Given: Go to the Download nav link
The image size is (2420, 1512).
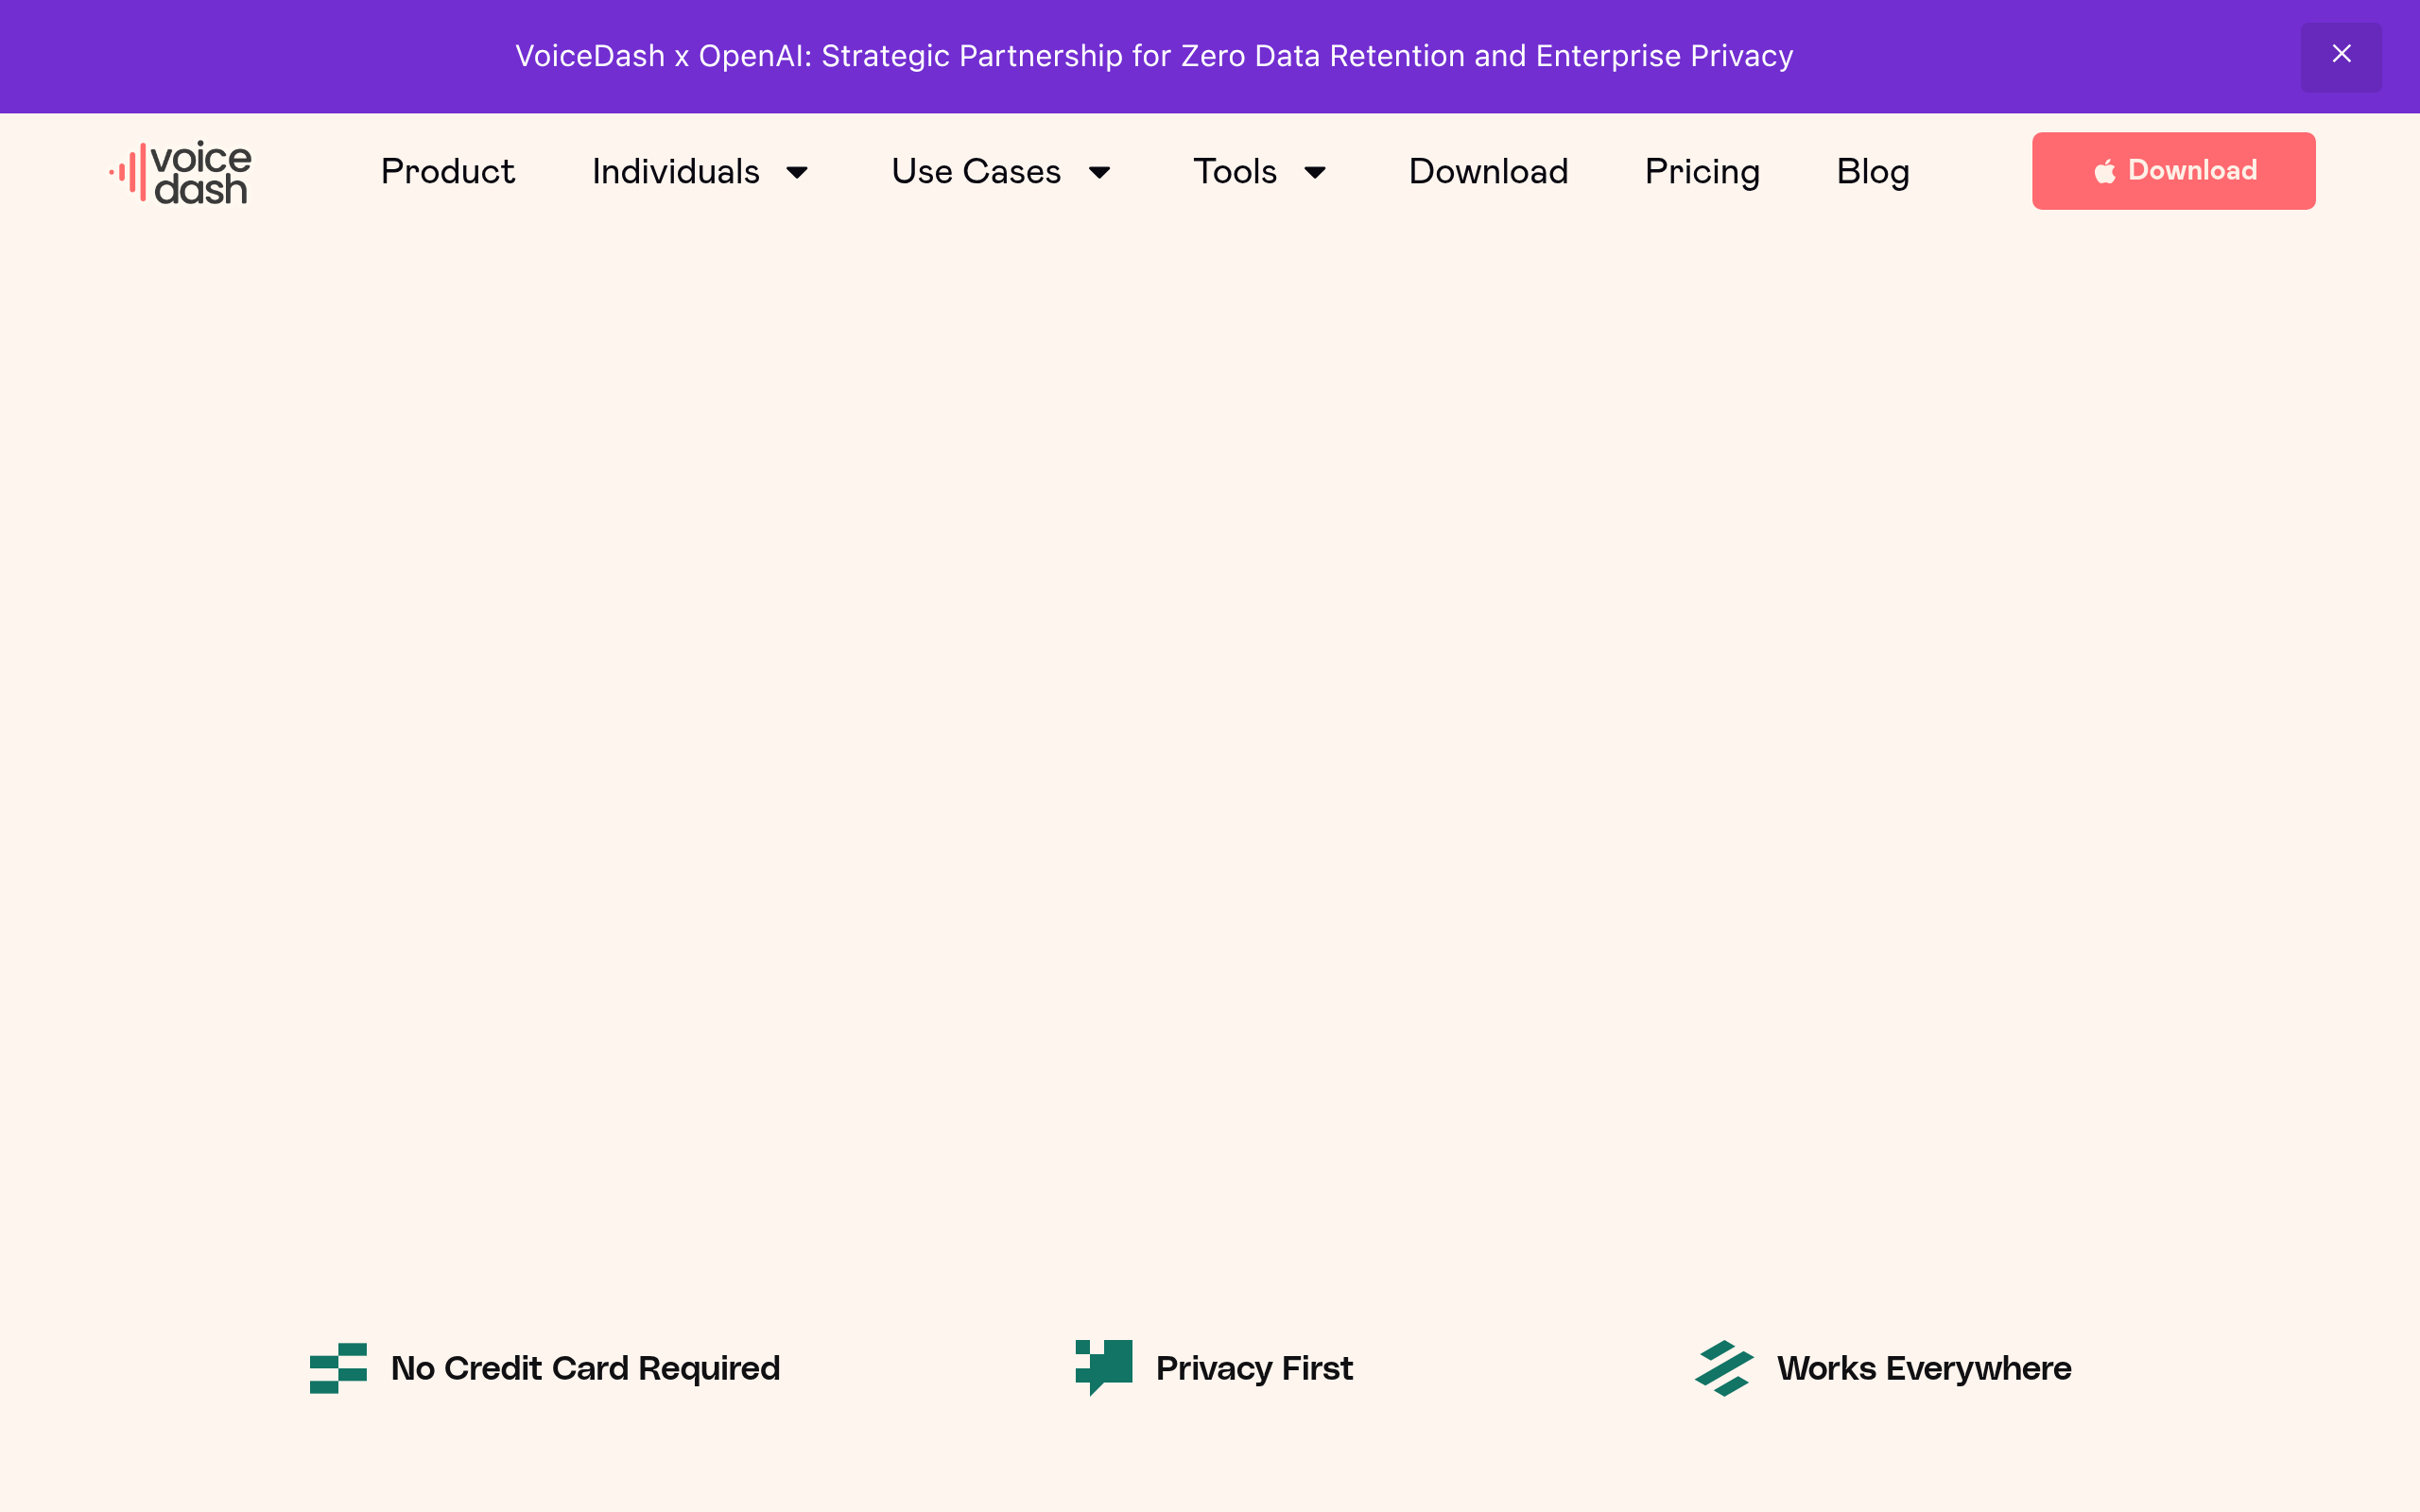Looking at the screenshot, I should pyautogui.click(x=1488, y=171).
